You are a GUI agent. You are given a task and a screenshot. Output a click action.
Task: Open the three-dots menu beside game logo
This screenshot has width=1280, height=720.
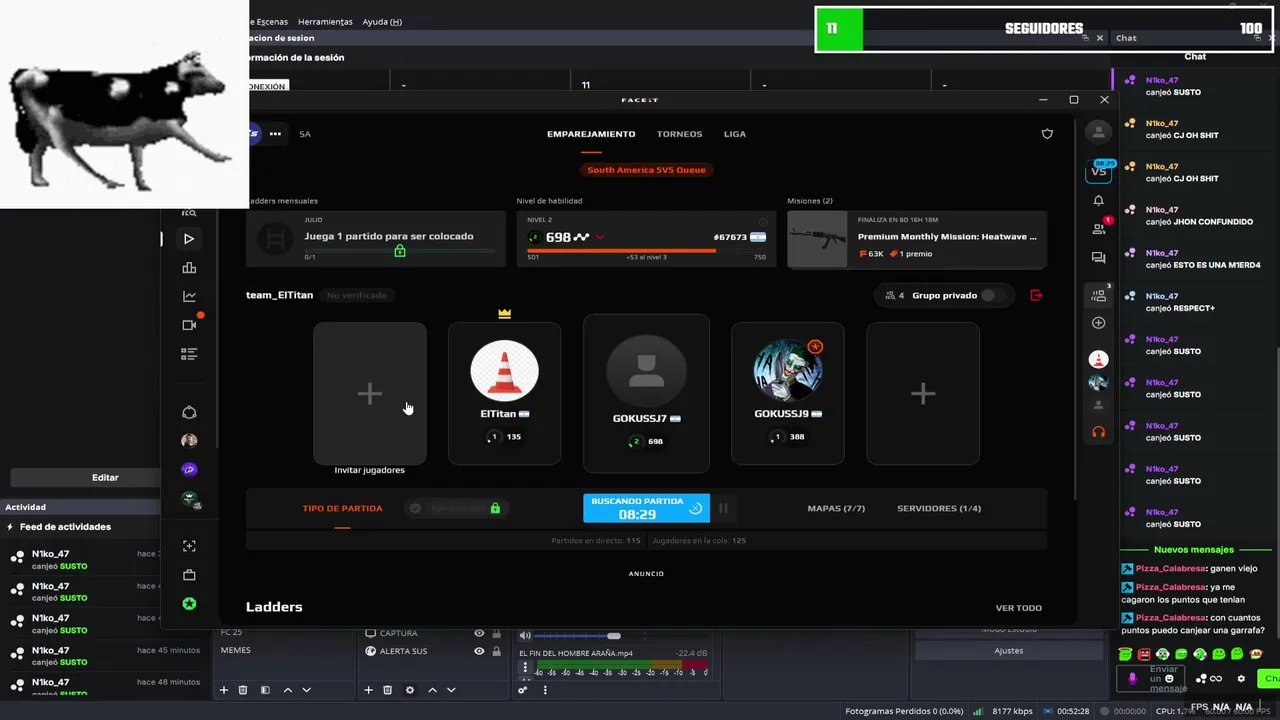(275, 133)
